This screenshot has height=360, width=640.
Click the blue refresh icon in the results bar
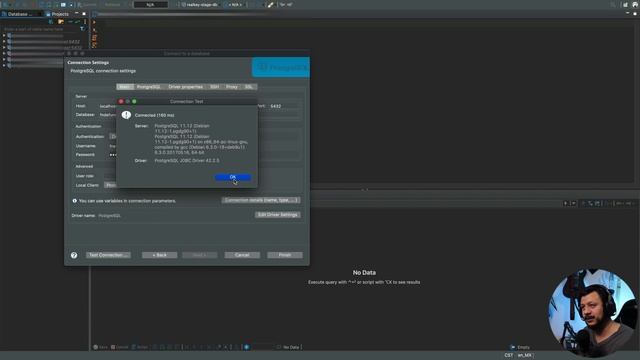pyautogui.click(x=247, y=347)
